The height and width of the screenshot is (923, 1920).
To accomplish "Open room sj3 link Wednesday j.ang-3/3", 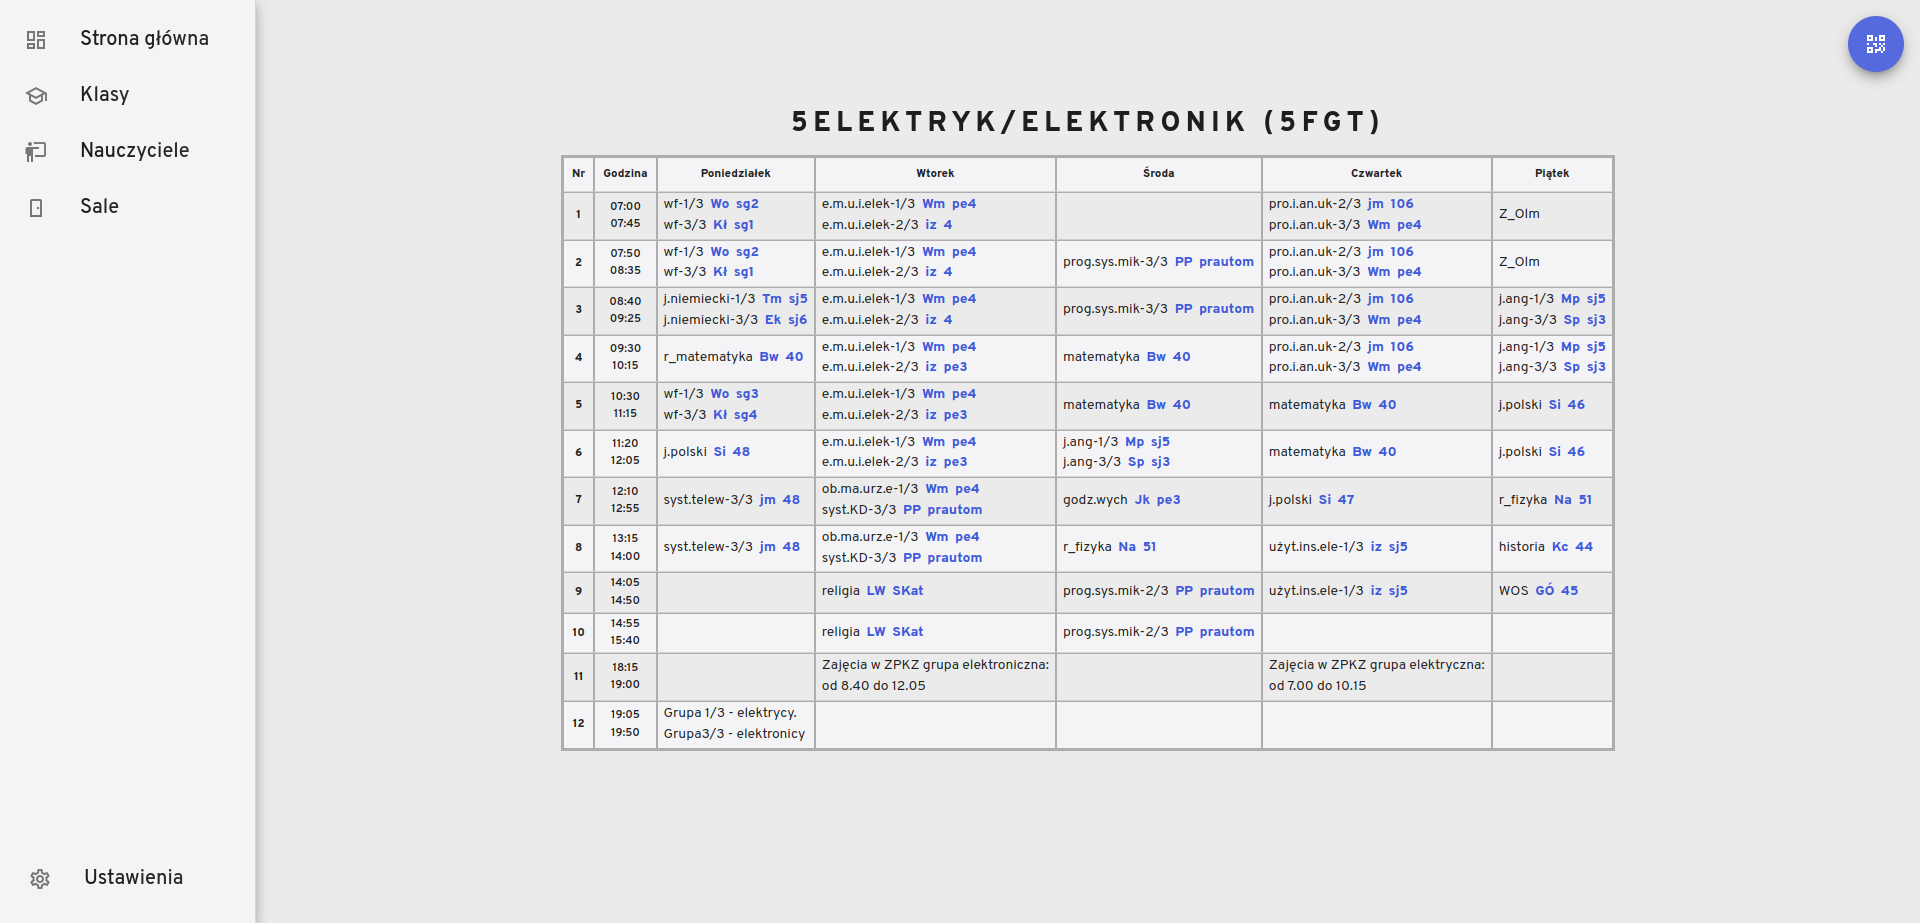I will [x=1160, y=462].
